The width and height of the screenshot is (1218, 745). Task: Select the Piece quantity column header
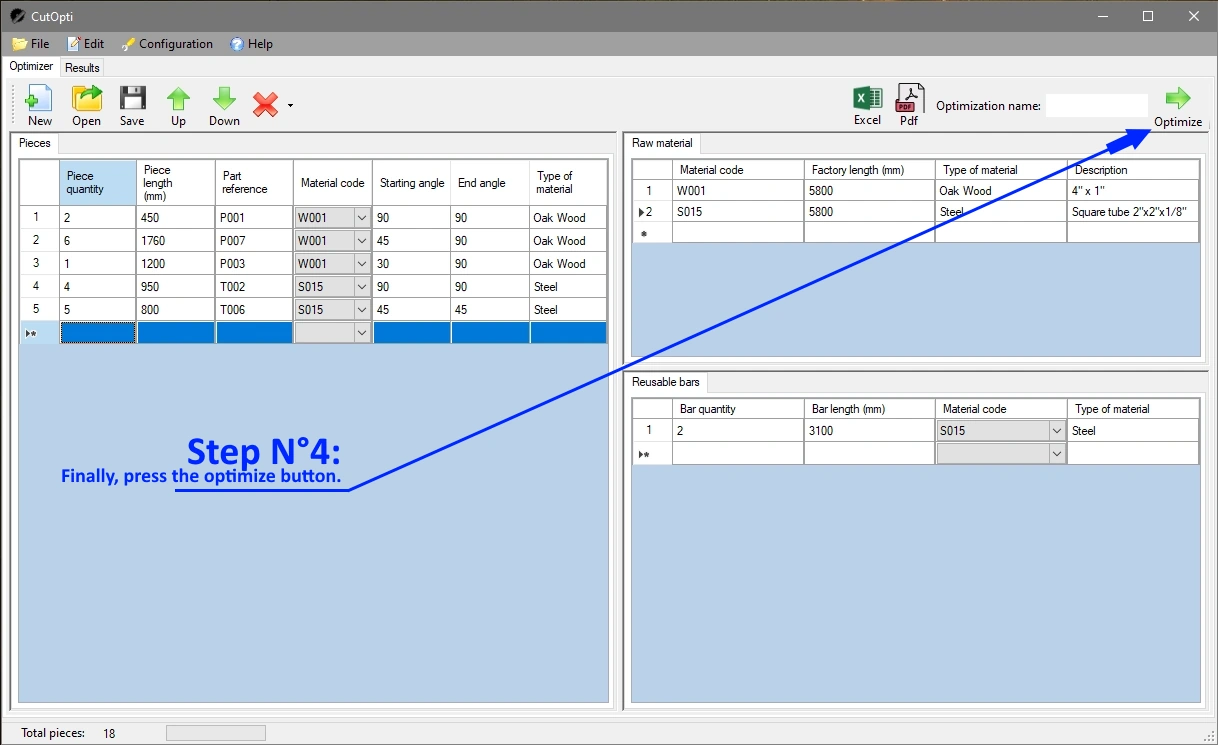pyautogui.click(x=97, y=183)
